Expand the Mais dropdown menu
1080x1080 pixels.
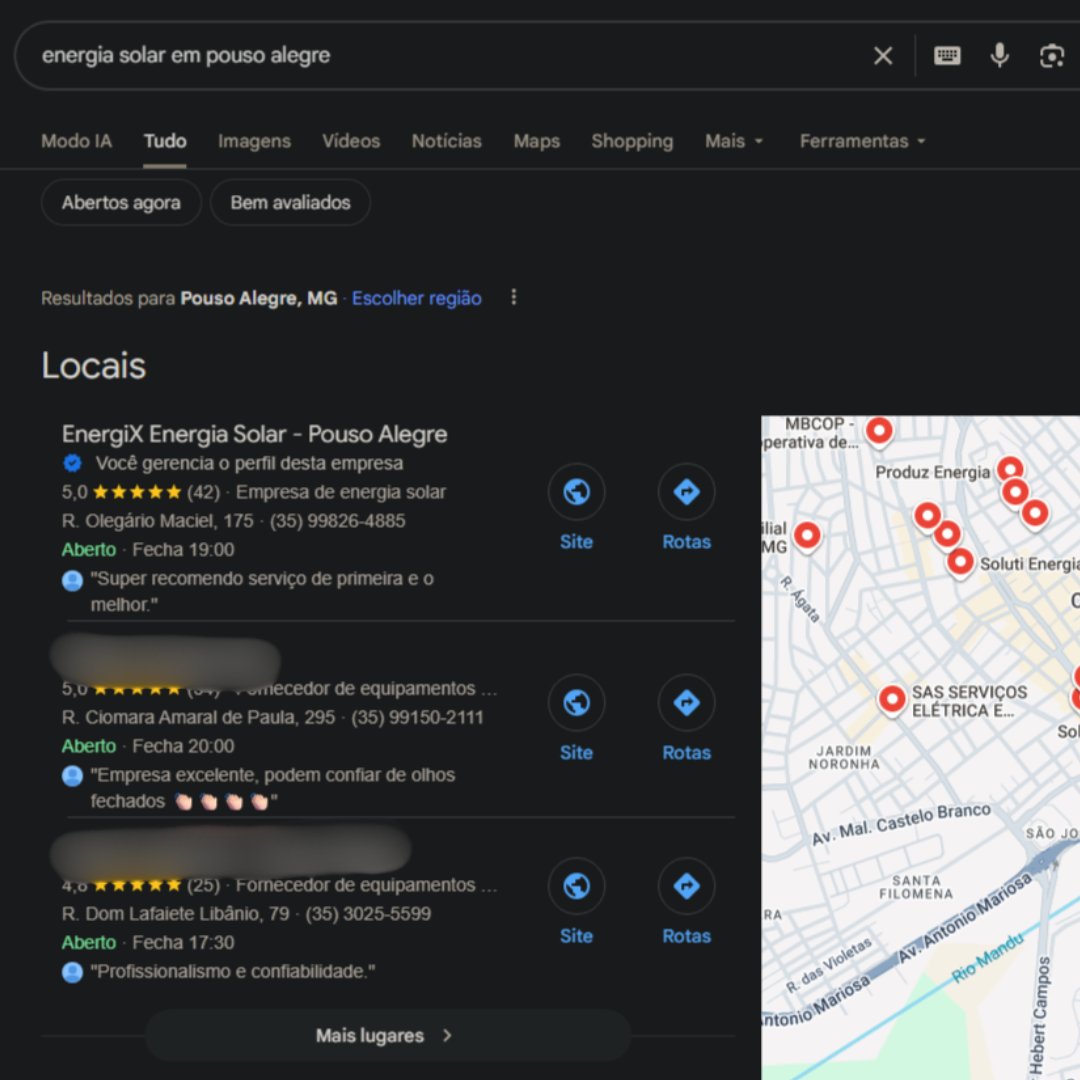(734, 141)
